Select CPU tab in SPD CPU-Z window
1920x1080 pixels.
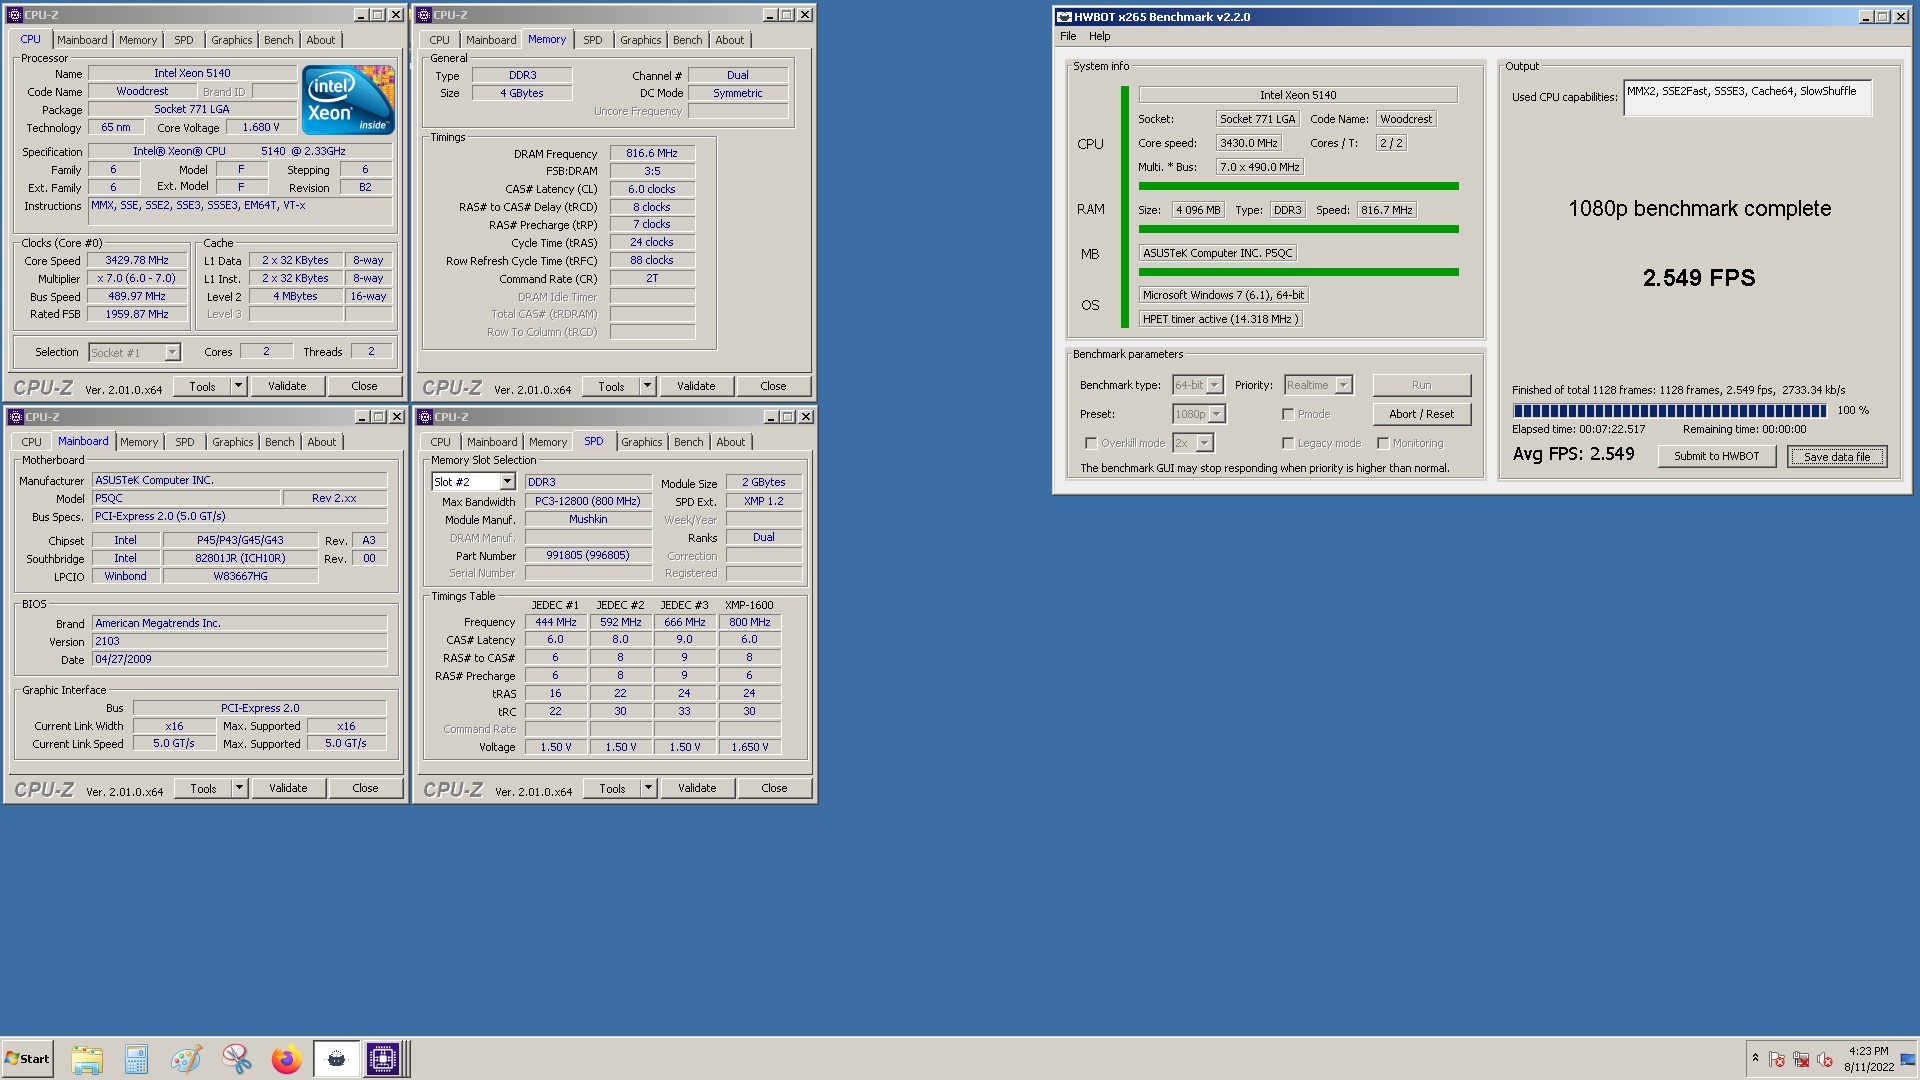coord(440,442)
